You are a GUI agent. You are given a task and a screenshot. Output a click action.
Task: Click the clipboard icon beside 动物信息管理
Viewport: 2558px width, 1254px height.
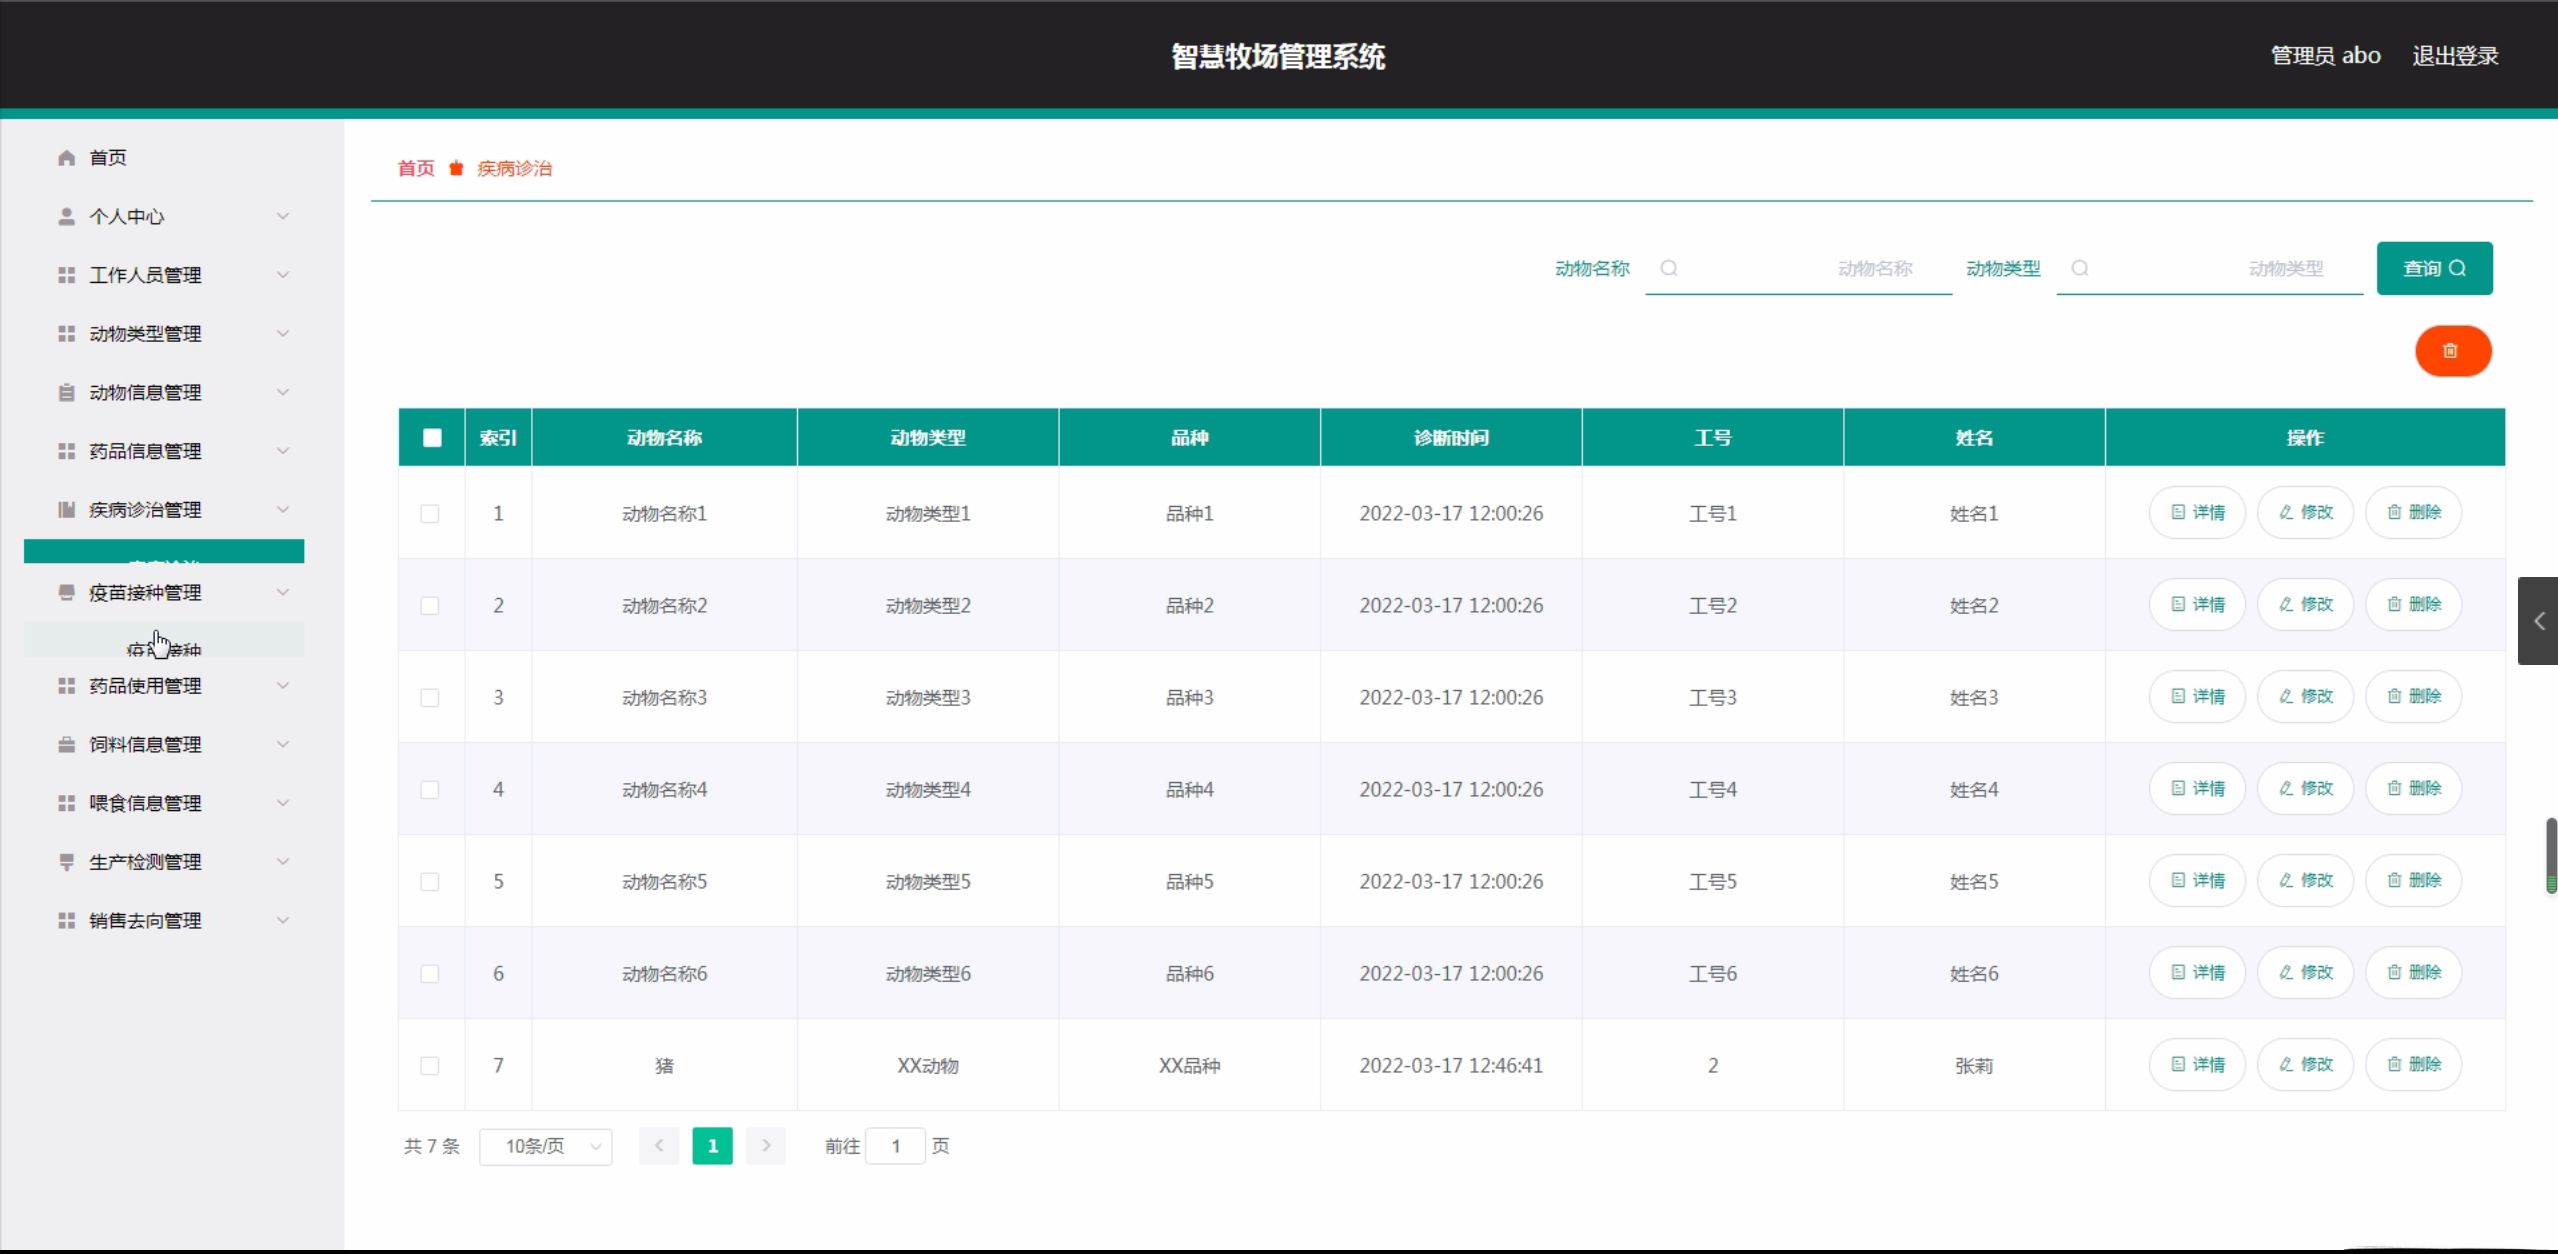tap(66, 392)
